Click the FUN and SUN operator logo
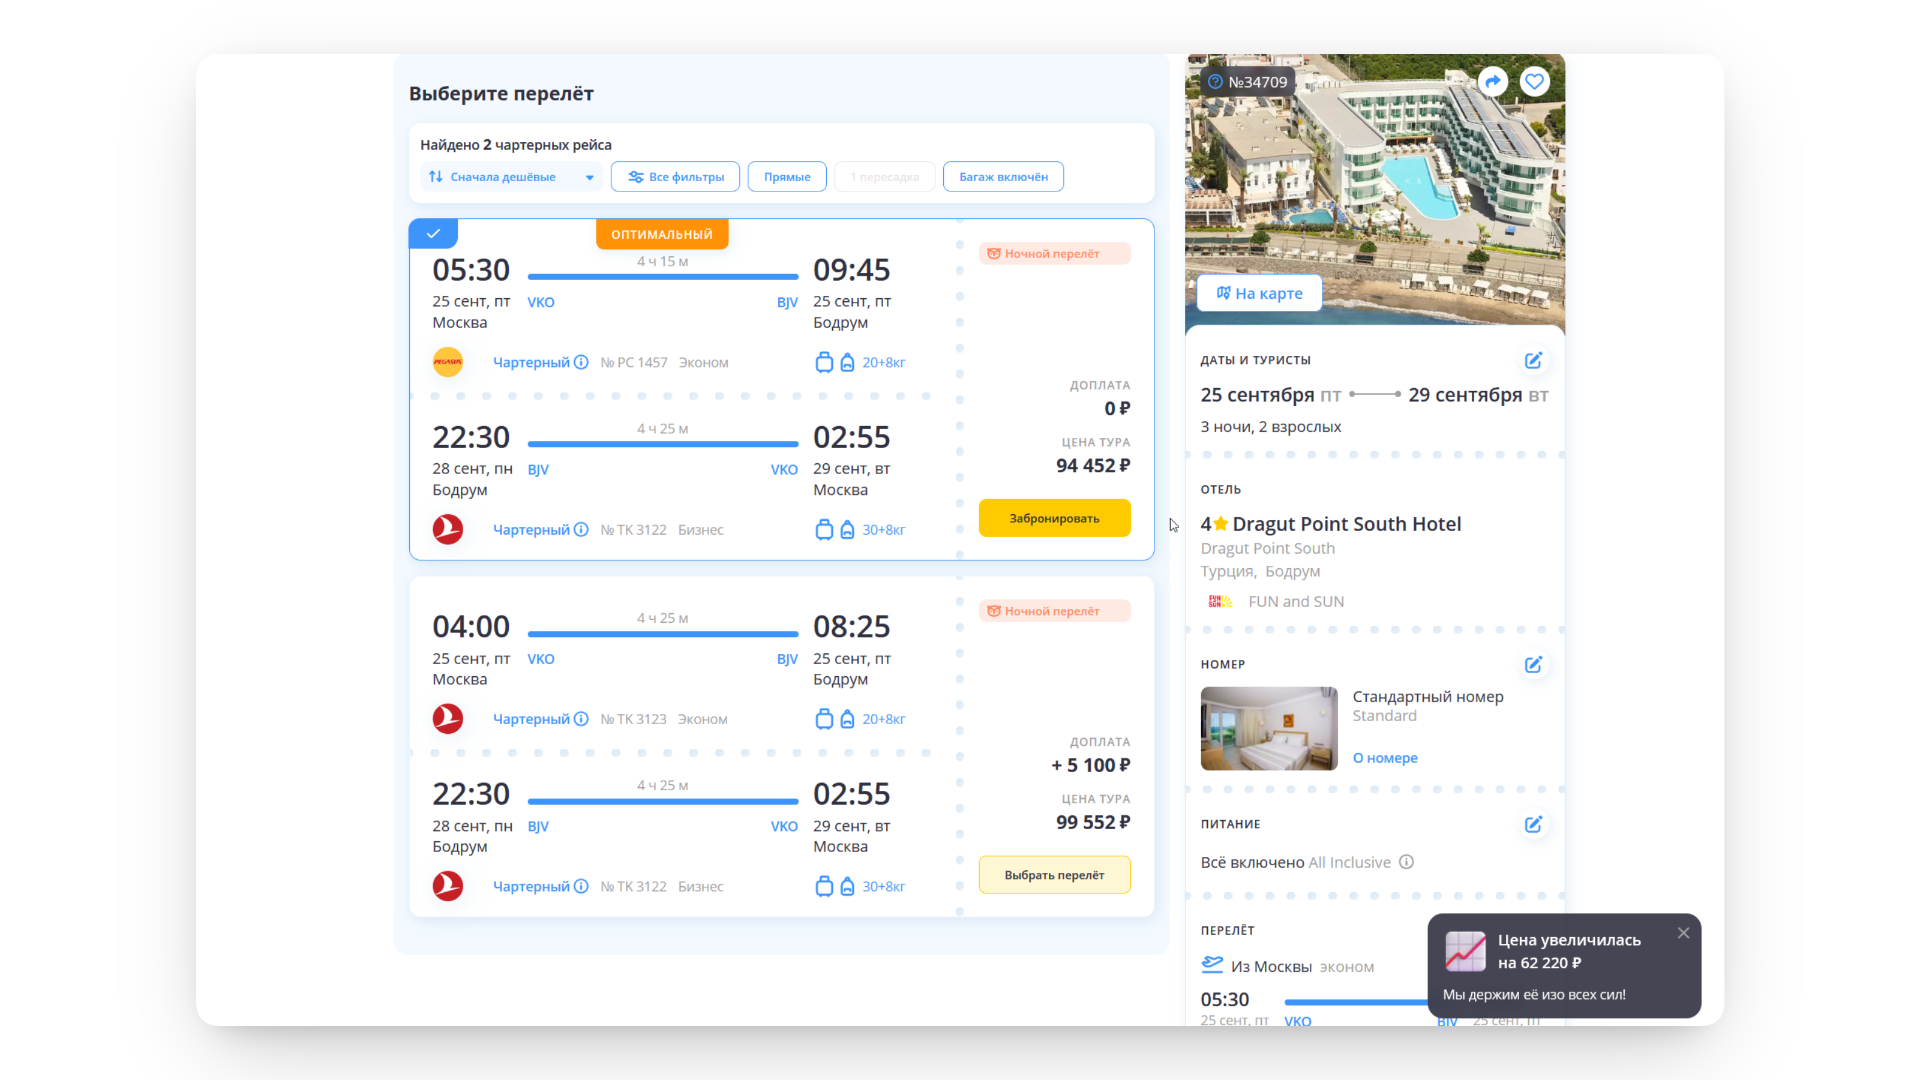This screenshot has height=1080, width=1920. coord(1220,601)
